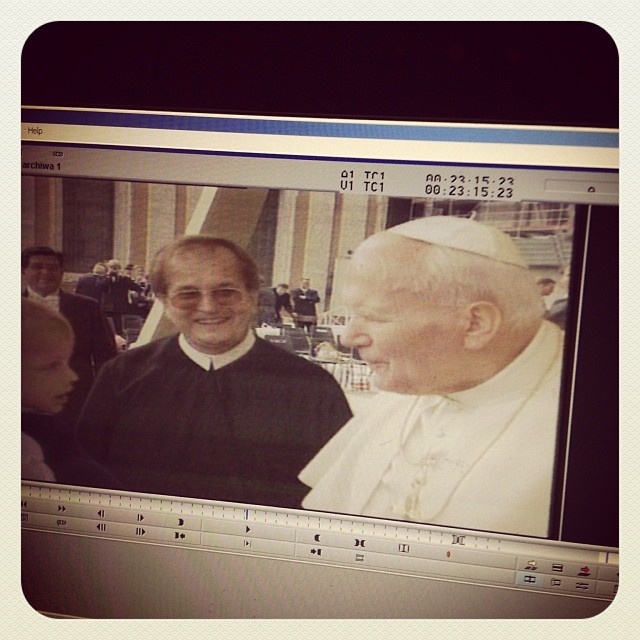
Task: Open the 'archiwa 1' clip name menu
Action: pyautogui.click(x=41, y=166)
